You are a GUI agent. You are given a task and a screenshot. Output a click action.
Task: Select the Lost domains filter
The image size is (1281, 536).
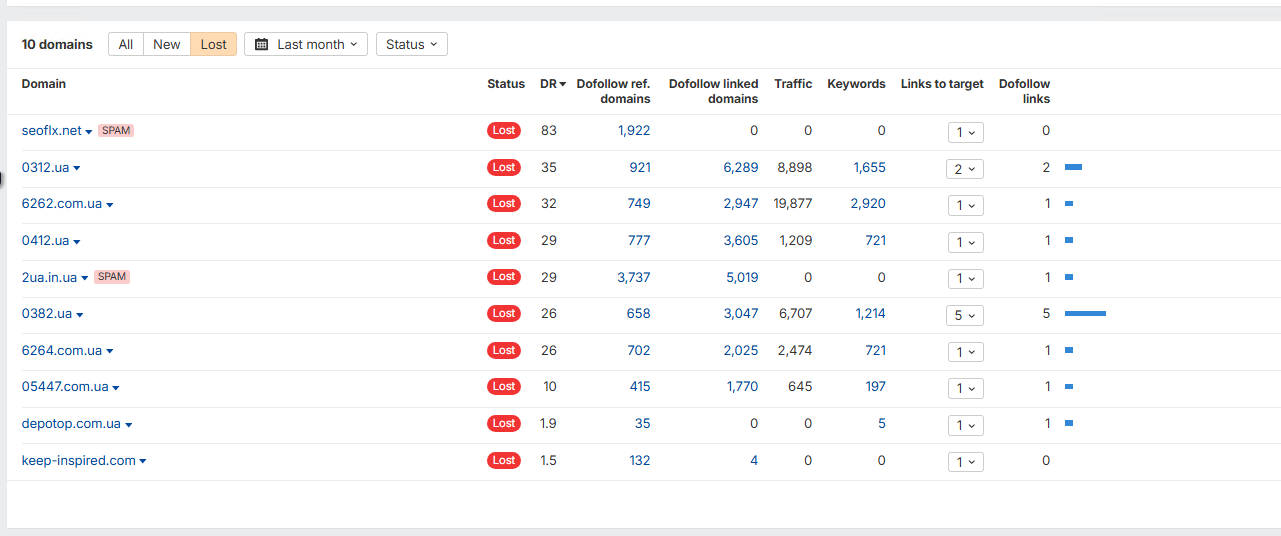pos(214,44)
